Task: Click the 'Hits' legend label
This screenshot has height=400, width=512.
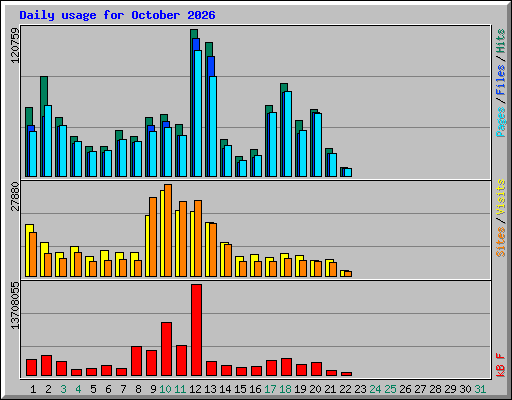Action: click(501, 41)
